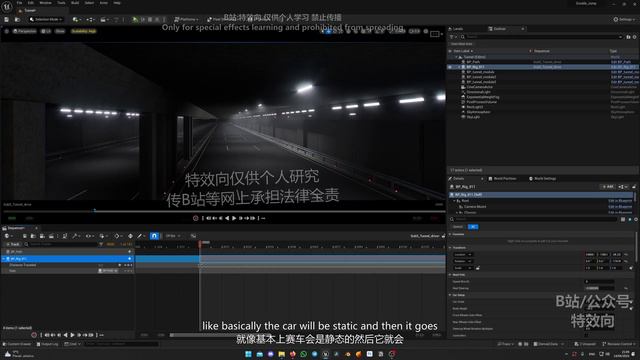This screenshot has width=640, height=360.
Task: Click the record icon in Sequencer bottom transport
Action: pos(34,335)
